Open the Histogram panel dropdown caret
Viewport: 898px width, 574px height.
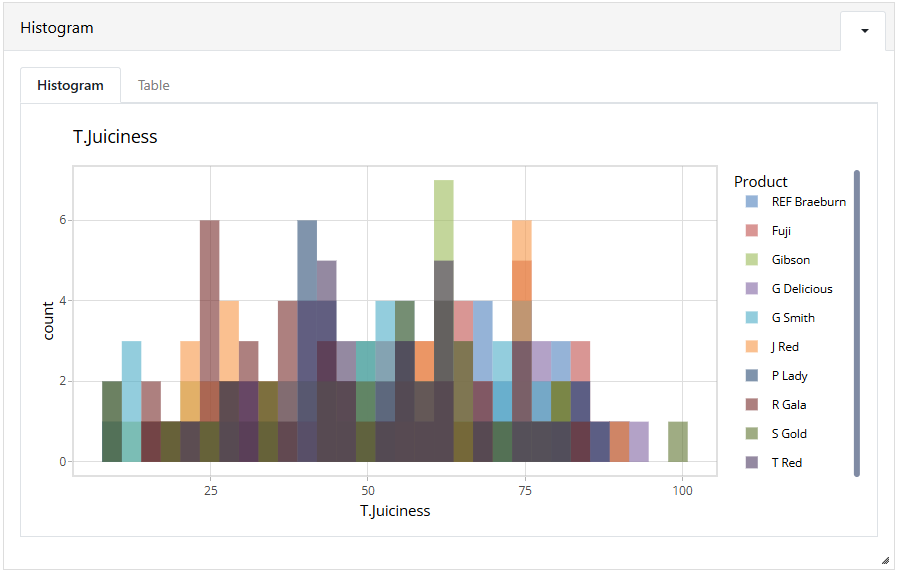click(x=864, y=31)
